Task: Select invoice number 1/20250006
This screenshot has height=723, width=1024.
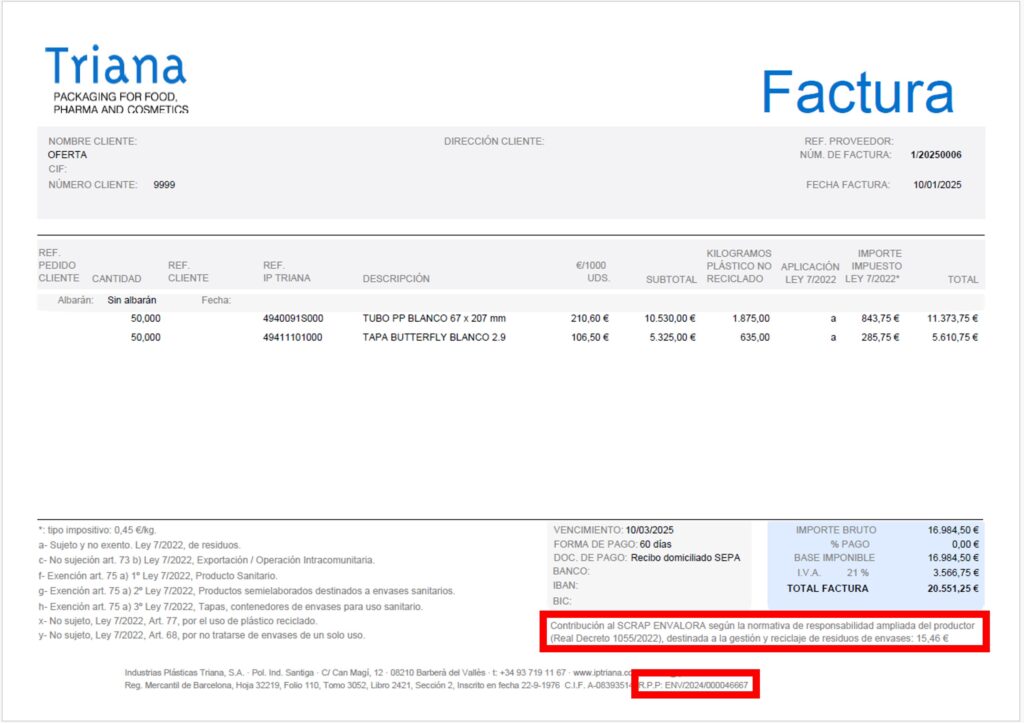Action: (936, 155)
